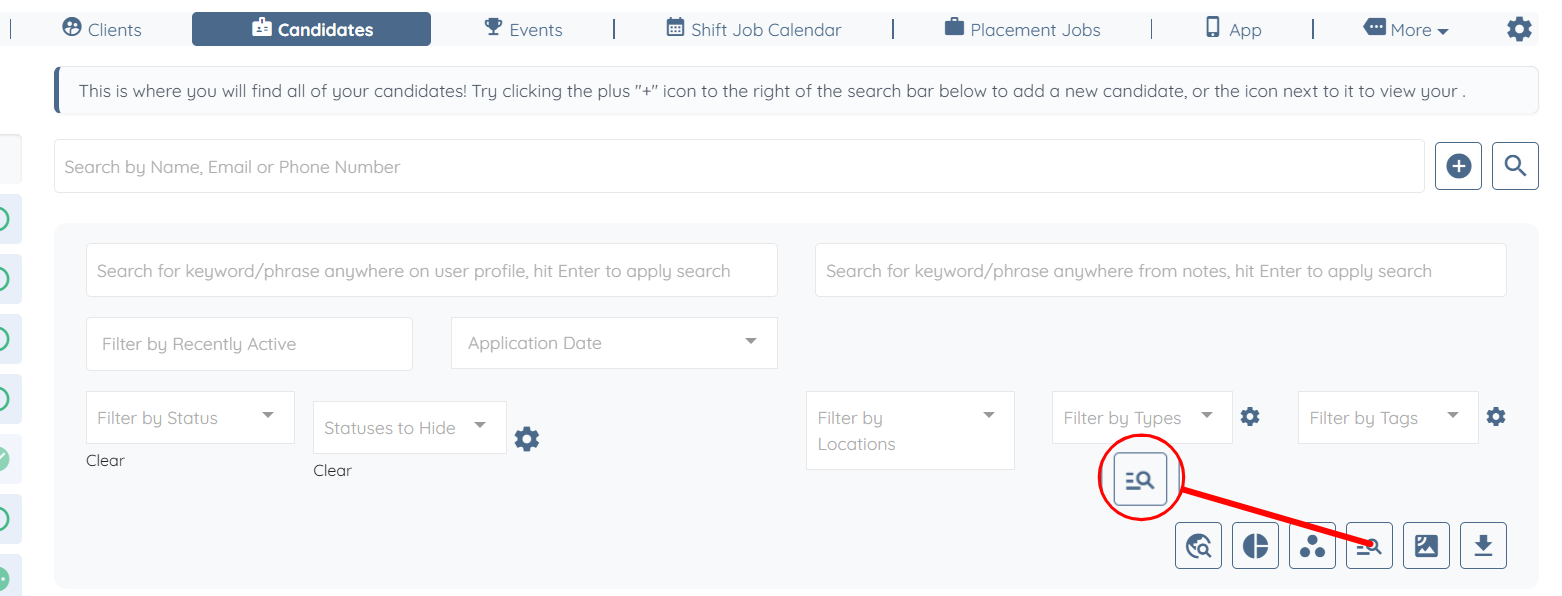
Task: Show the pie chart view
Action: tap(1255, 546)
